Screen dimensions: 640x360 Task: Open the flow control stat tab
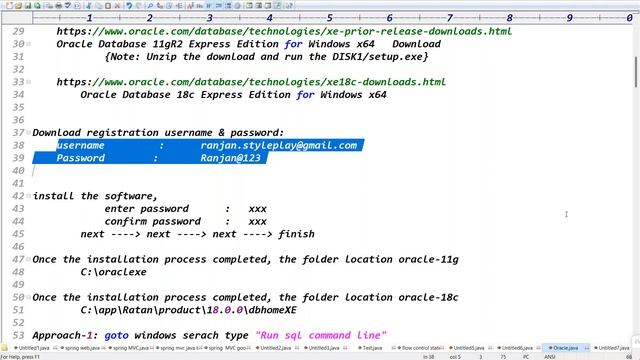click(x=420, y=348)
